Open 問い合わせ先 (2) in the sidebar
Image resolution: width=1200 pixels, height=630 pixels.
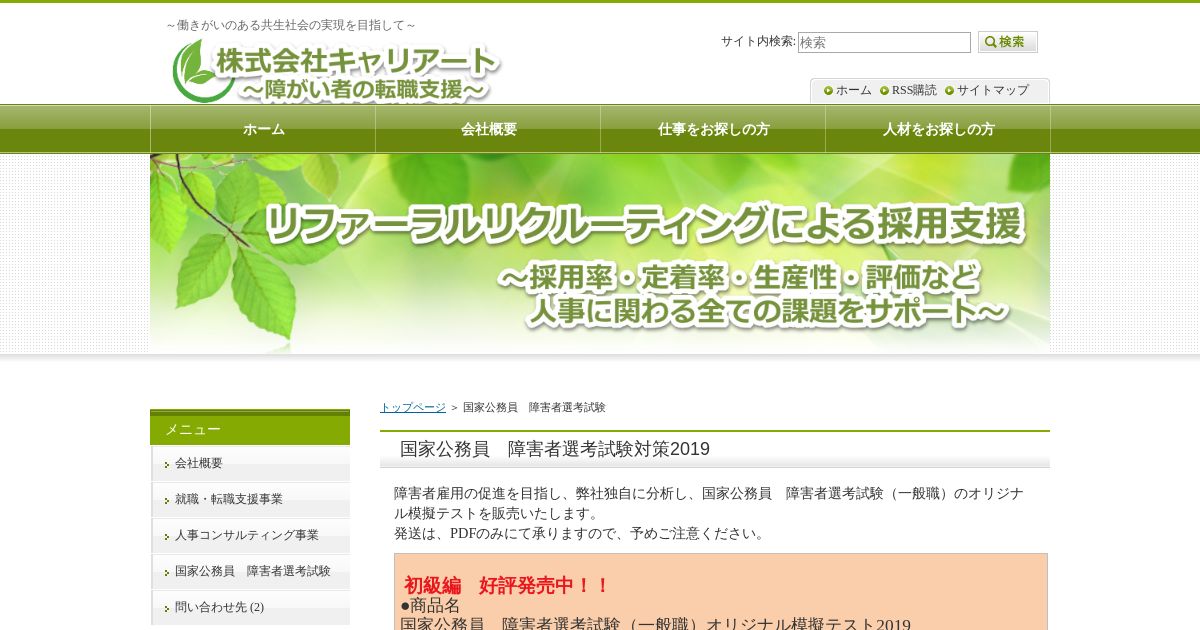(x=251, y=608)
